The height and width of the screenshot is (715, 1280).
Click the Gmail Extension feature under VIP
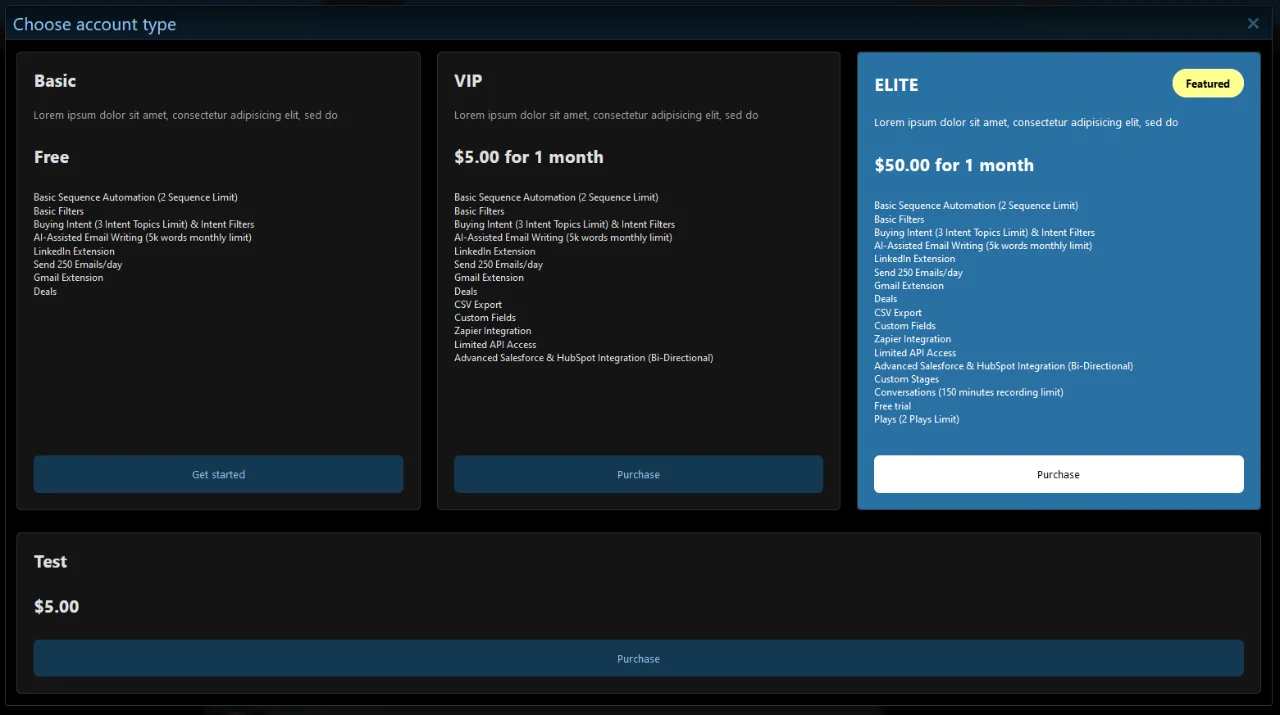click(489, 277)
